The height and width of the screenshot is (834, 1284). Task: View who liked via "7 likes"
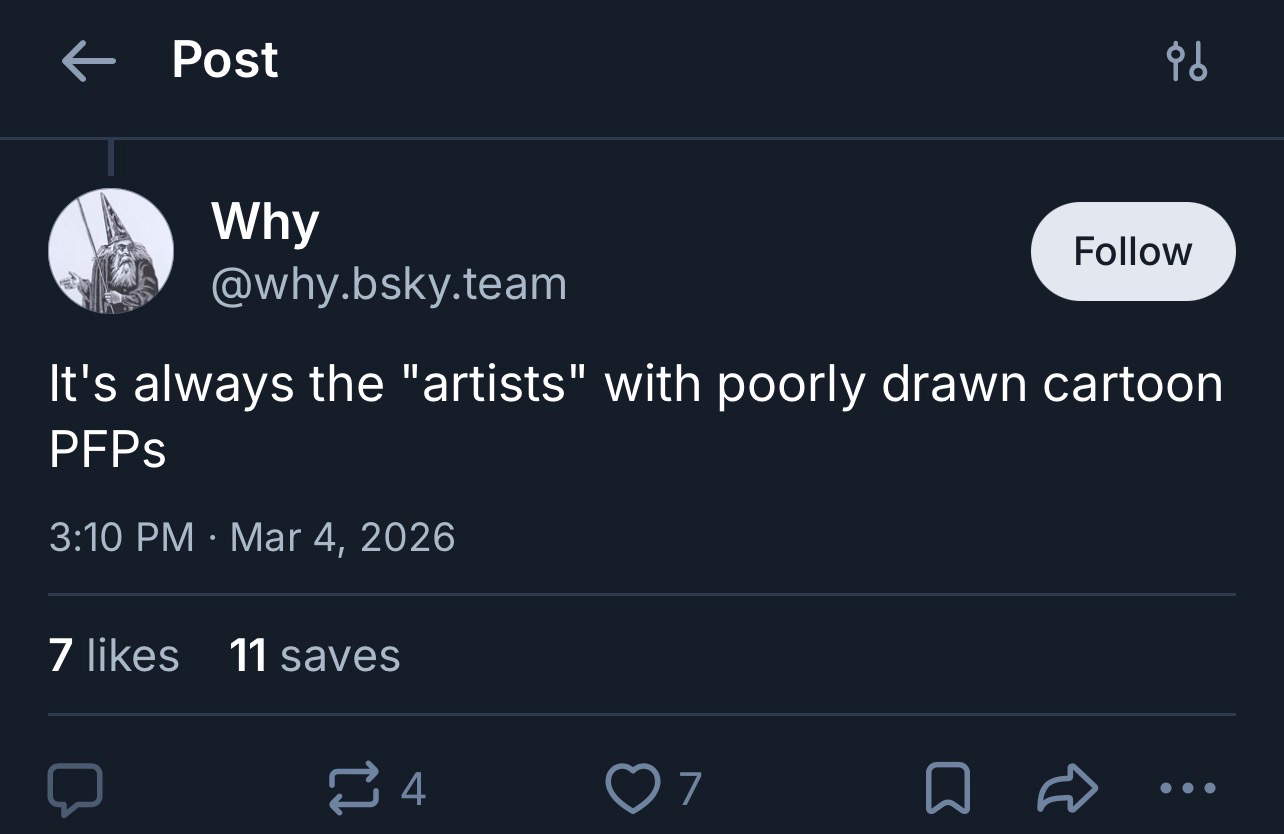tap(114, 655)
